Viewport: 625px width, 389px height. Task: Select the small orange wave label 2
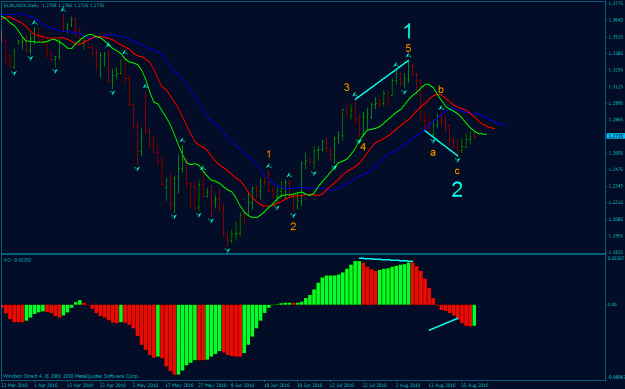point(293,227)
